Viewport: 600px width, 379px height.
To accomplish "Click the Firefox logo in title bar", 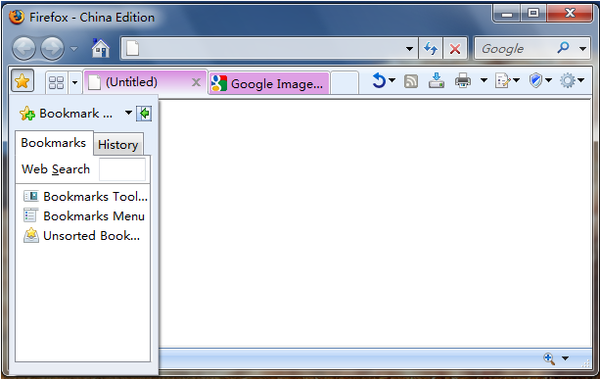I will click(x=16, y=17).
